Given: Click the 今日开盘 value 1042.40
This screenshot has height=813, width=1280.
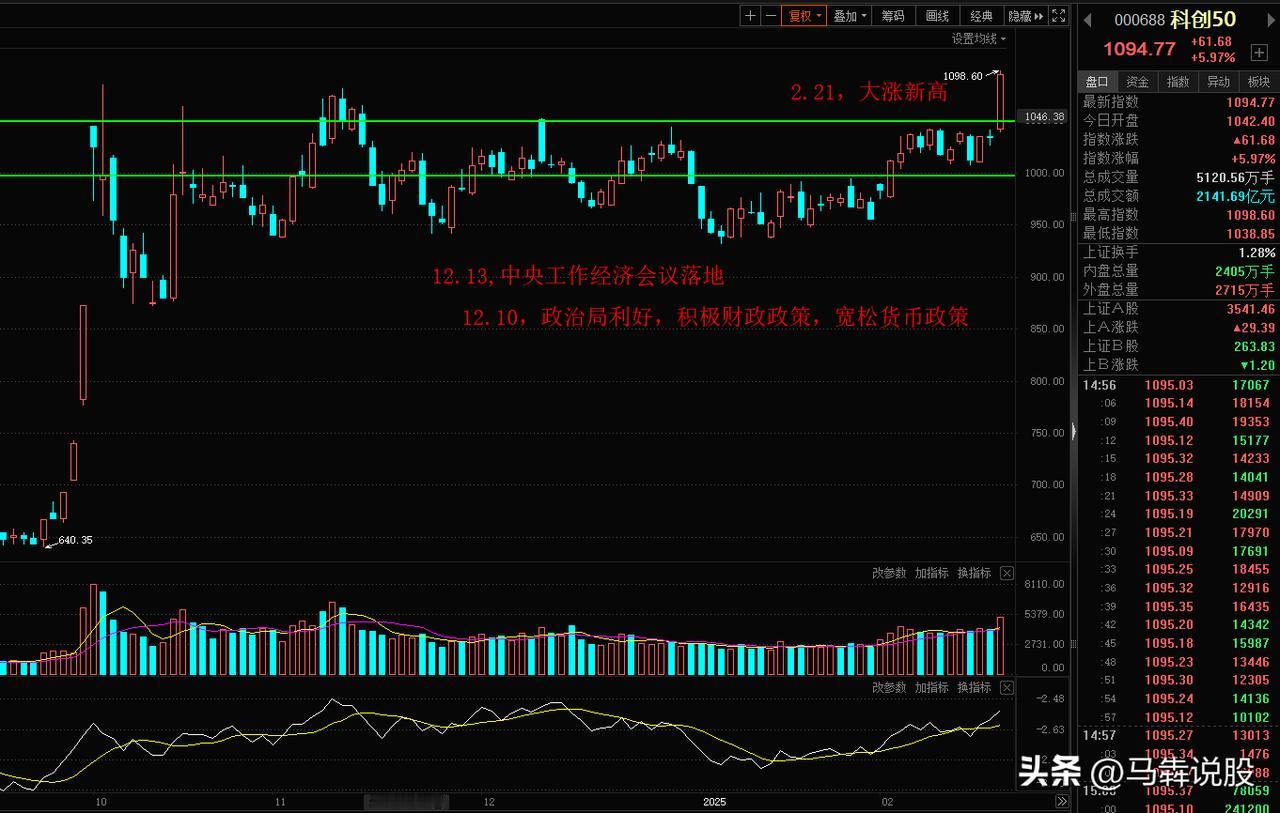Looking at the screenshot, I should pos(1251,121).
